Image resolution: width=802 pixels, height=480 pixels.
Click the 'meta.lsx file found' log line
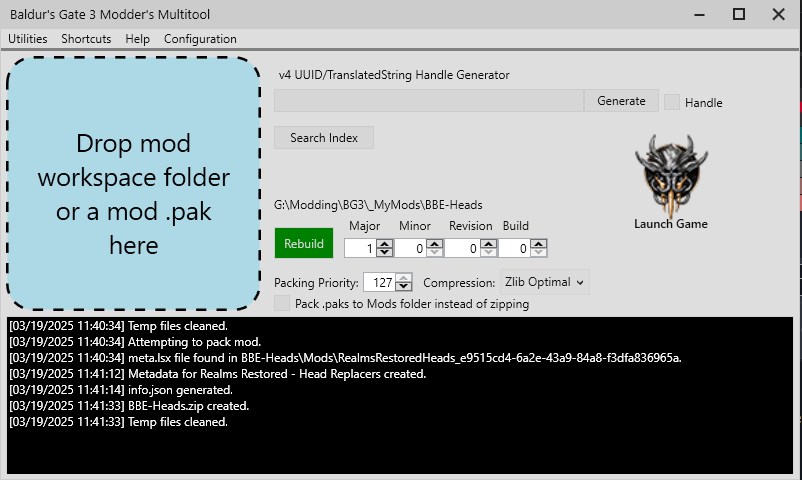345,358
